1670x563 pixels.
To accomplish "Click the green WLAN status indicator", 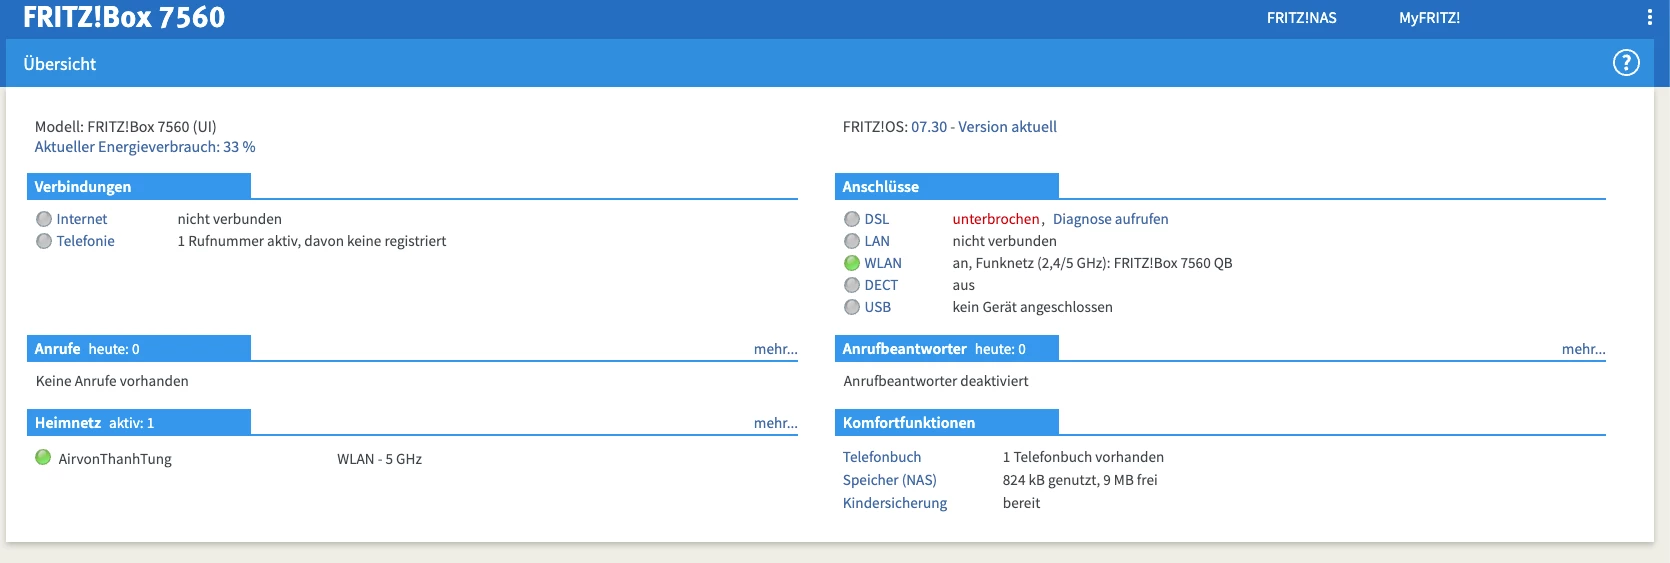I will click(852, 263).
